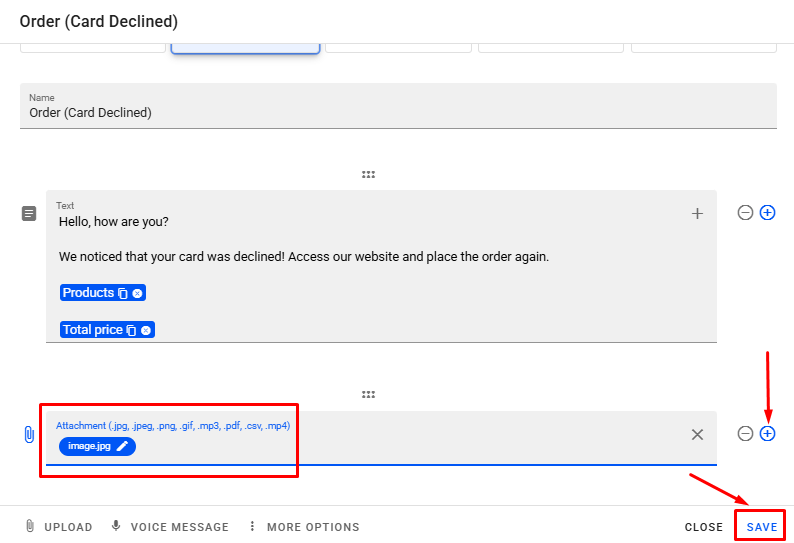Record a Voice Message
This screenshot has height=543, width=794.
point(169,527)
